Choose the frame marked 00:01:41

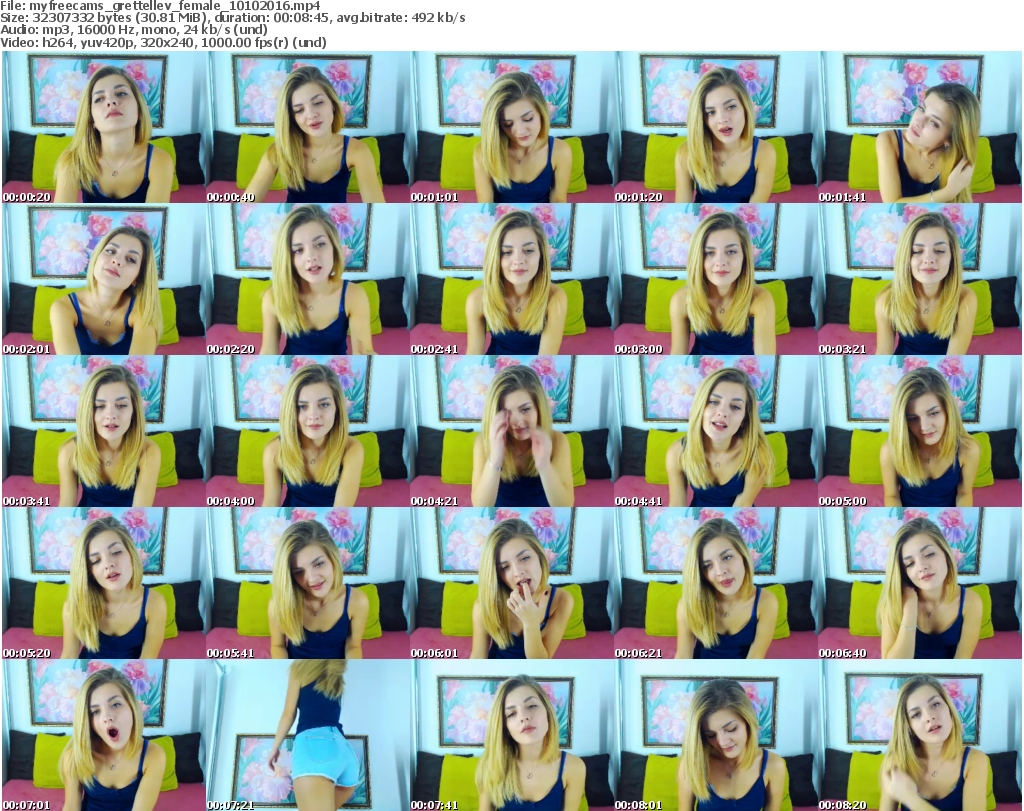(x=920, y=127)
